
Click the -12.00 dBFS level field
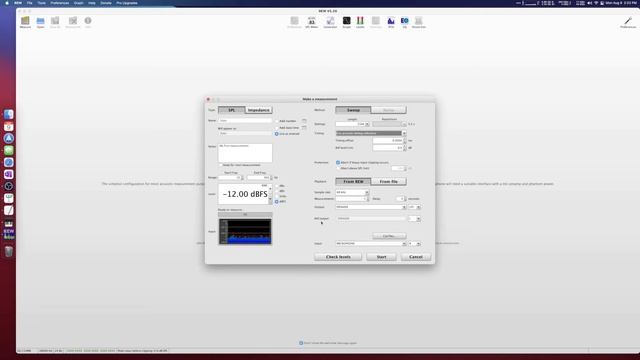pos(245,194)
